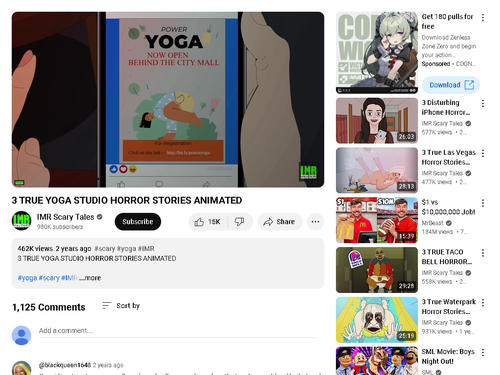Screen dimensions: 500x375
Task: Click the #scary hashtag link in description
Action: (49, 278)
